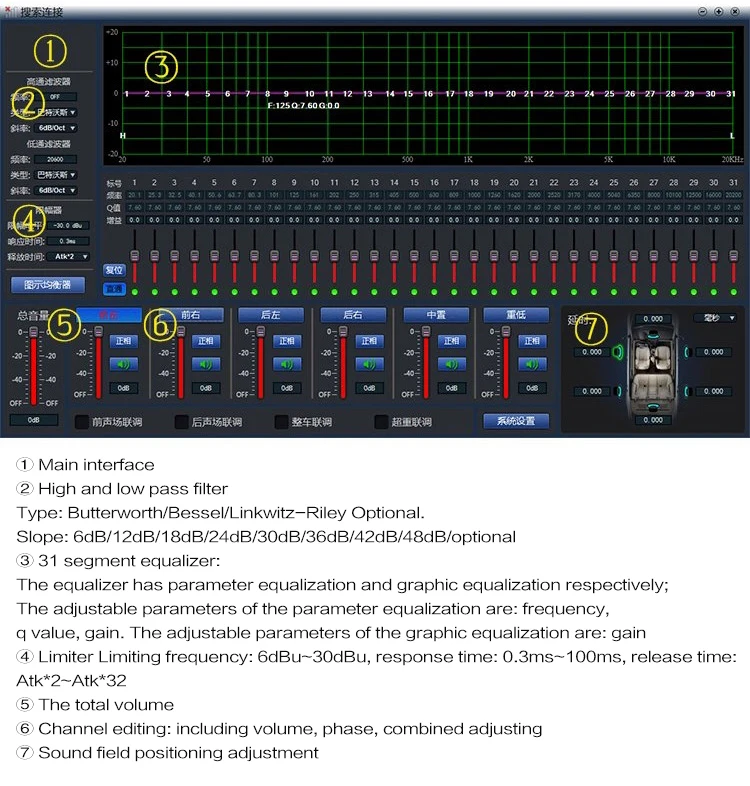Switch to the 重低 channel tab
Image resolution: width=750 pixels, height=786 pixels.
(516, 315)
